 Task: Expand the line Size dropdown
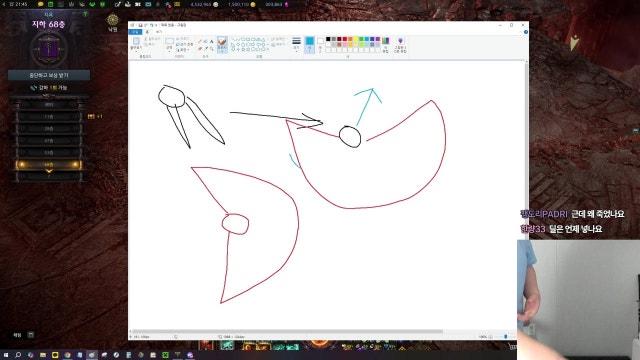click(296, 44)
